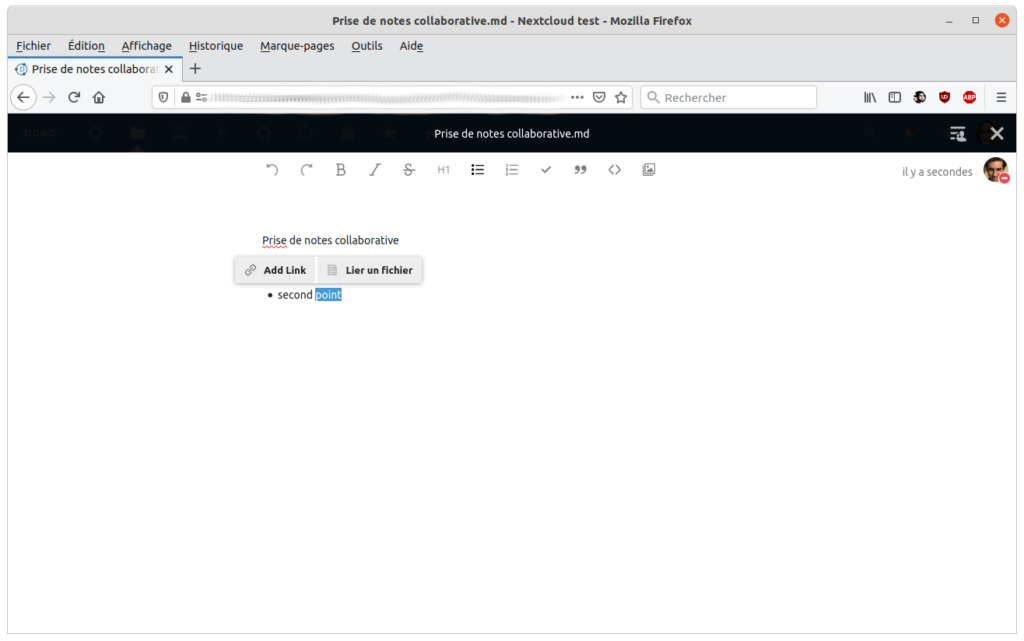Open tracking protection shield in address bar
1024x641 pixels.
click(163, 97)
